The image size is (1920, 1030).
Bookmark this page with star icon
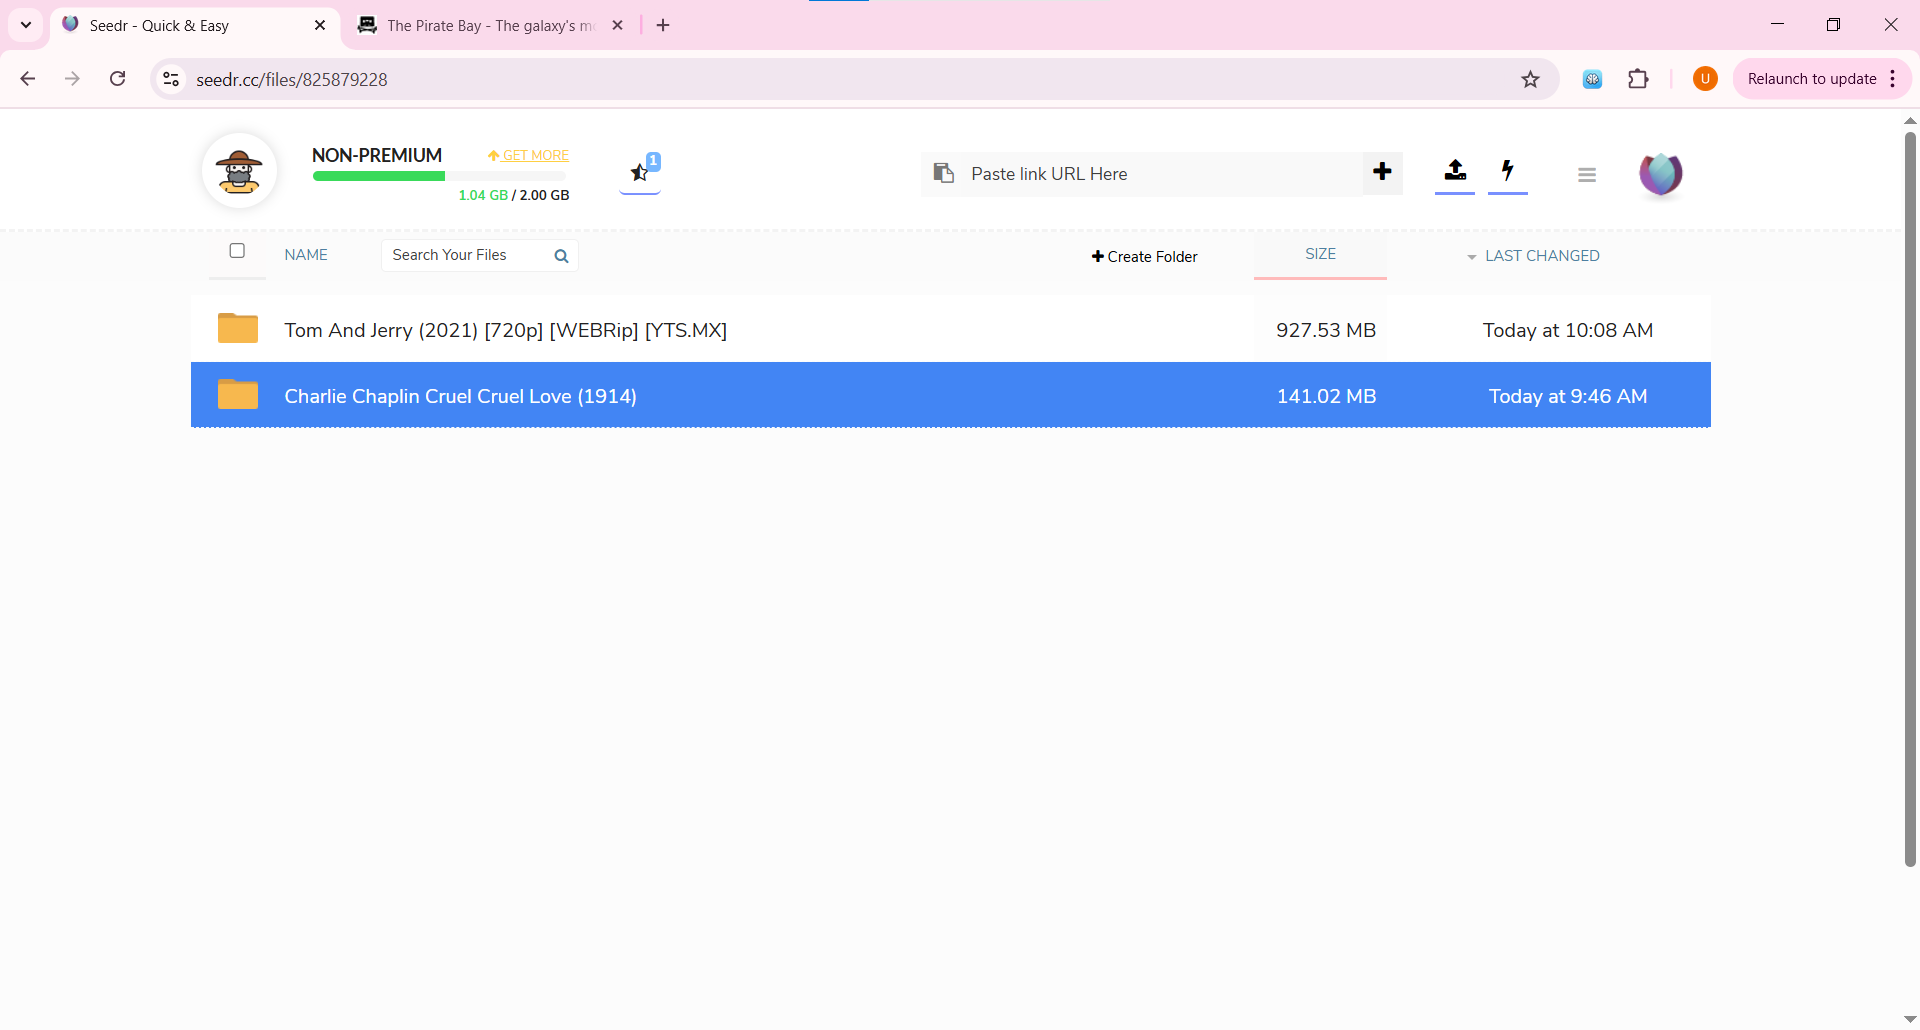1530,79
